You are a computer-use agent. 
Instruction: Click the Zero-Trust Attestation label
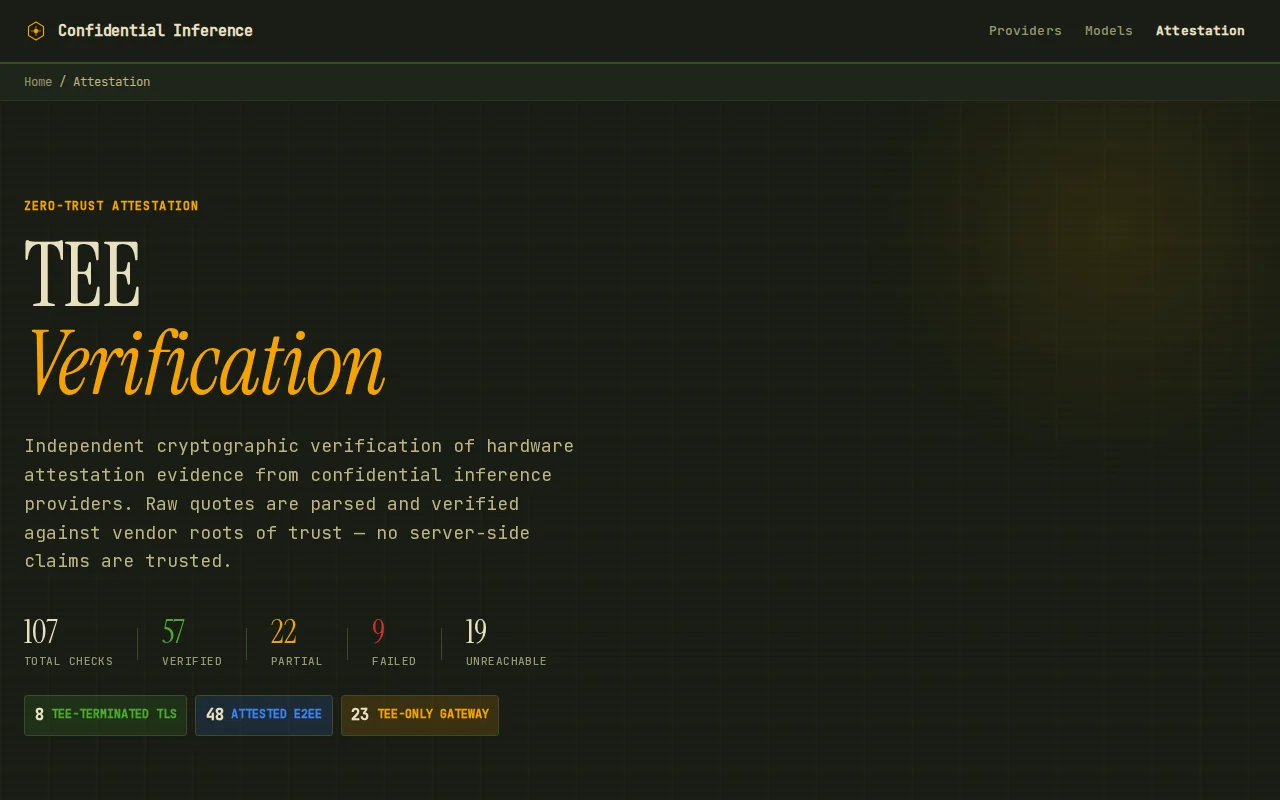click(x=111, y=206)
